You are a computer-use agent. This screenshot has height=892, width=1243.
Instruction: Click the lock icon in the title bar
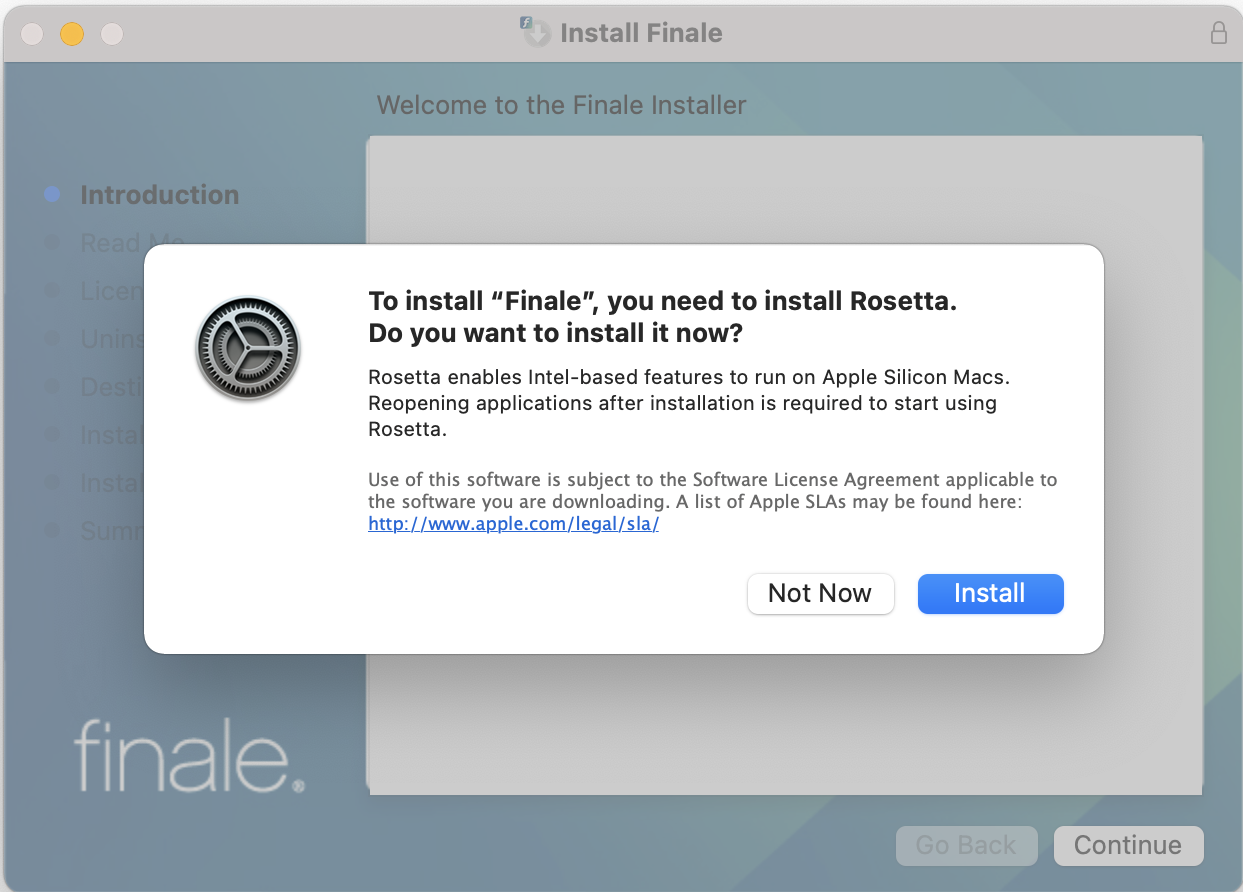(1218, 33)
